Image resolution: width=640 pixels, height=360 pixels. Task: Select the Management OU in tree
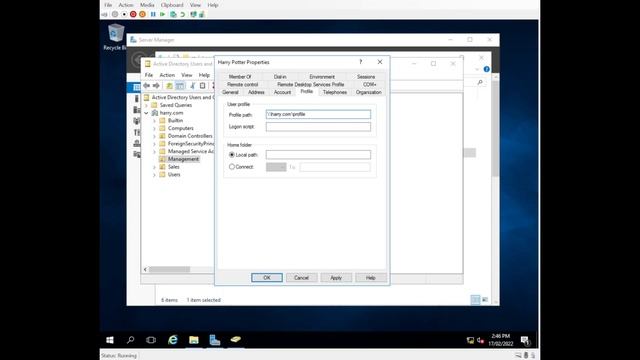tap(183, 159)
